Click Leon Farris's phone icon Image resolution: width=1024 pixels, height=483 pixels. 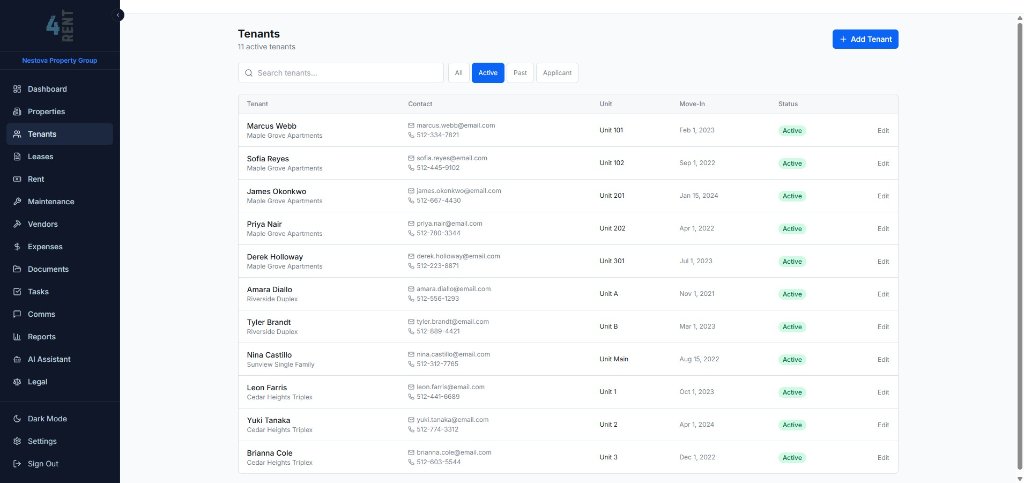[x=411, y=397]
